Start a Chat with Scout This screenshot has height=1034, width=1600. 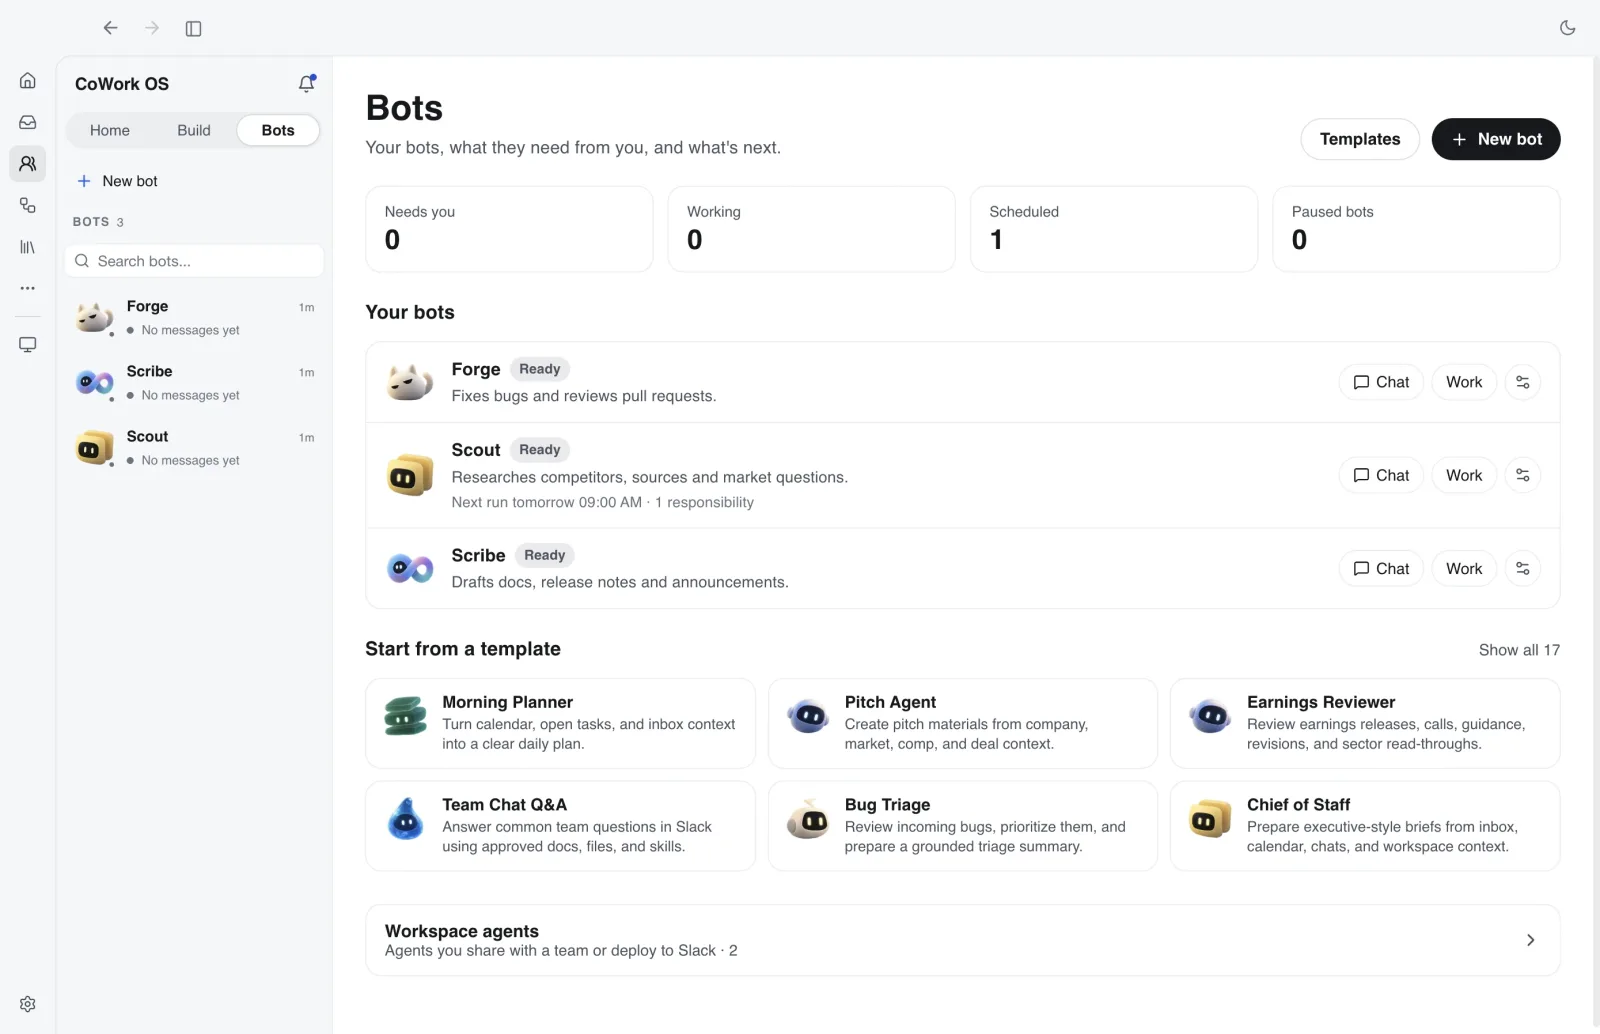(1381, 475)
